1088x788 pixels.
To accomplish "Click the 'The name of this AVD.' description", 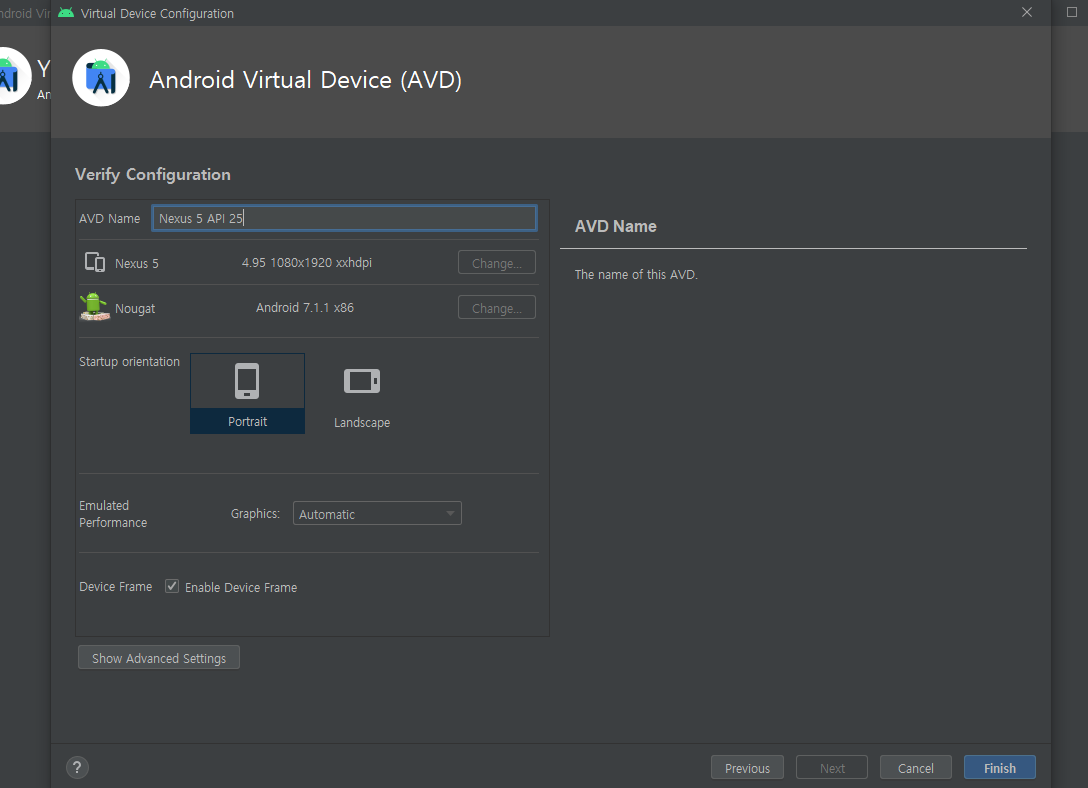I will (636, 275).
